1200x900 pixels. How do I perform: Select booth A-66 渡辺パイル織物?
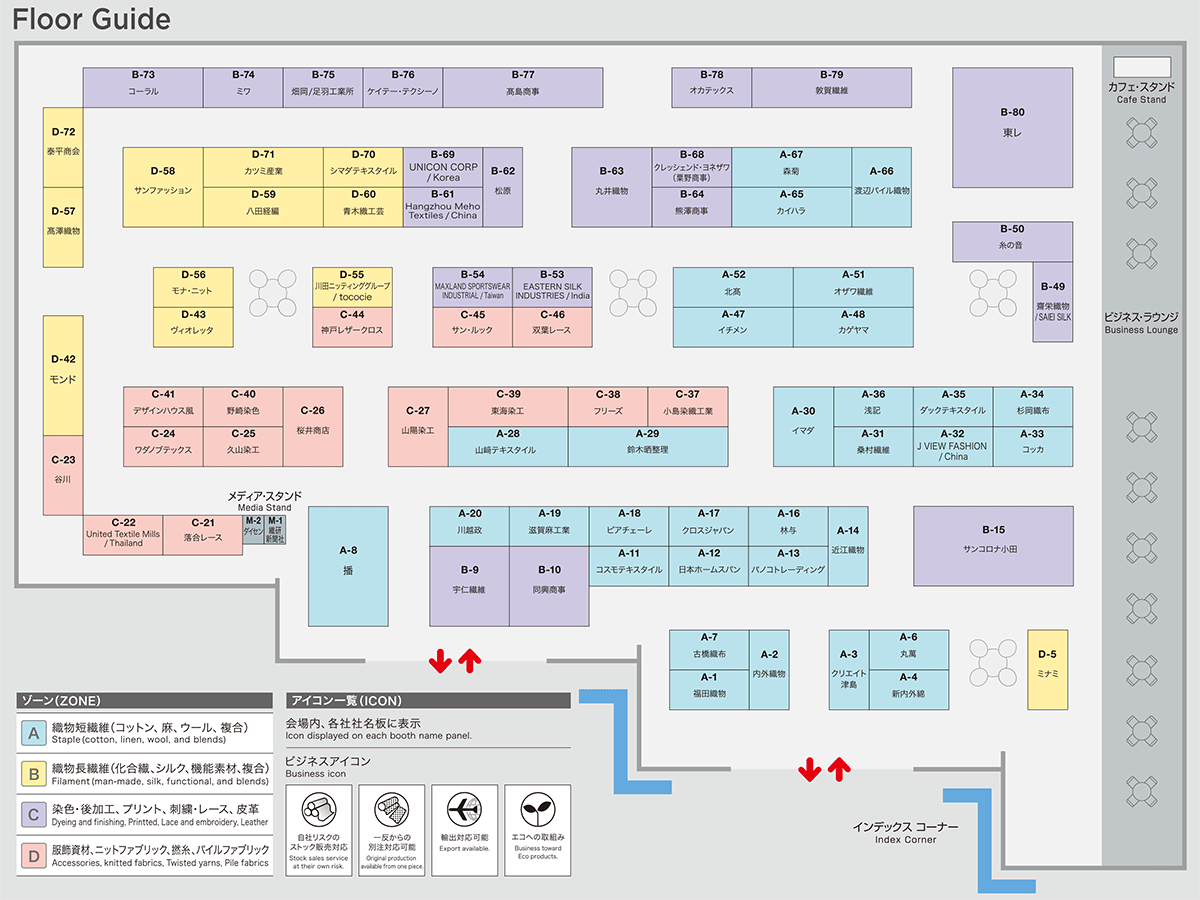882,187
